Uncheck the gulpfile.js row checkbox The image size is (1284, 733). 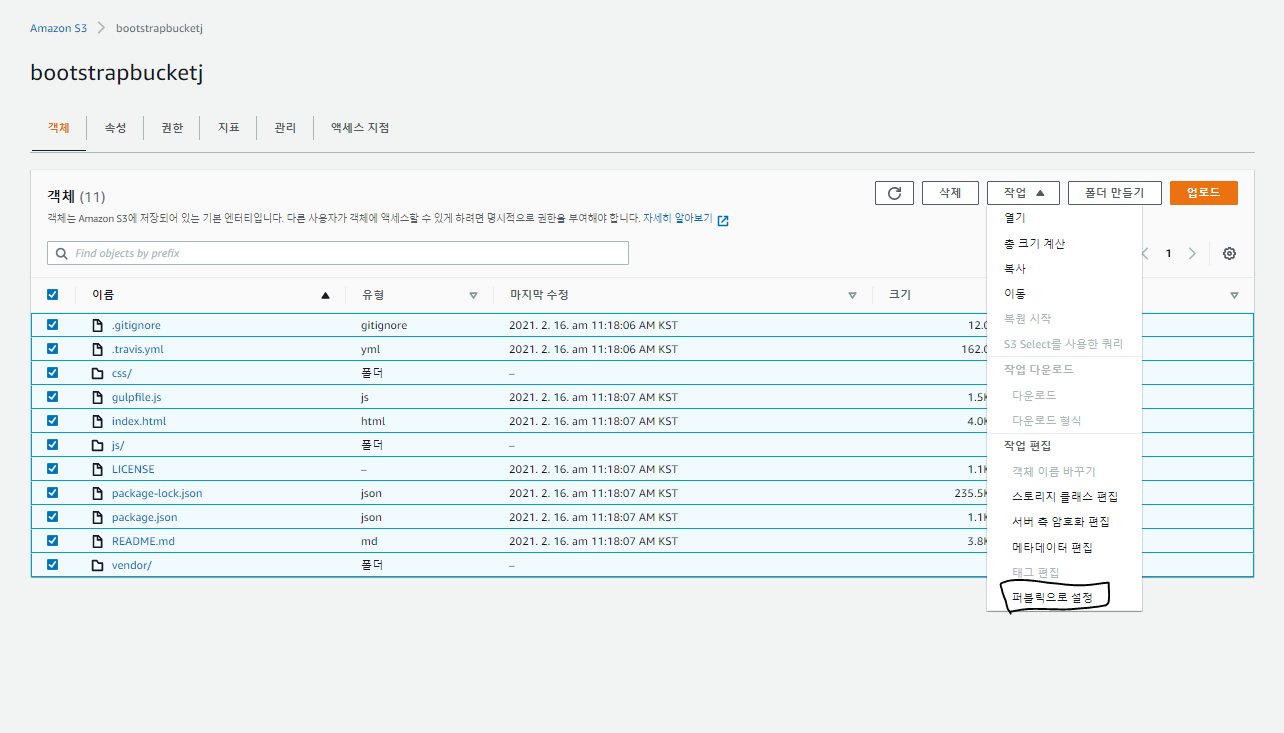pyautogui.click(x=53, y=397)
